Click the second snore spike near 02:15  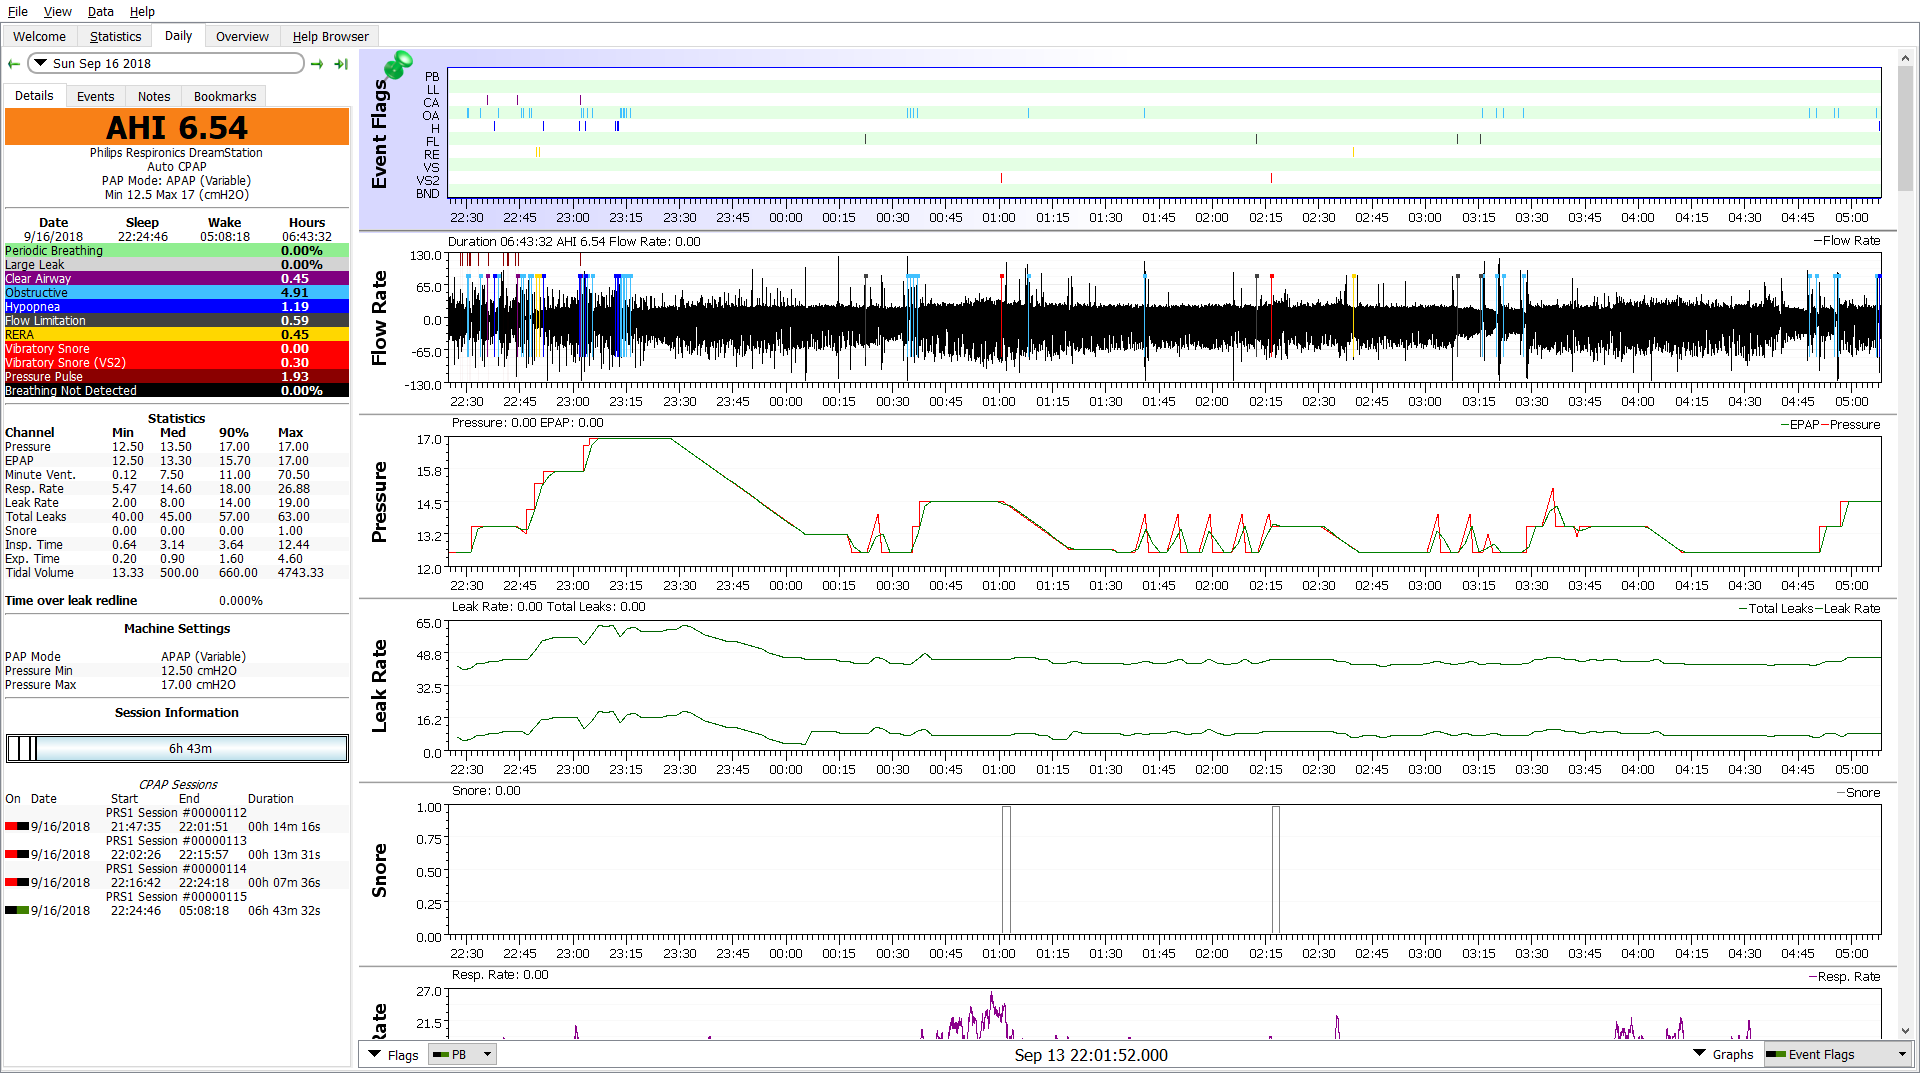point(1276,870)
